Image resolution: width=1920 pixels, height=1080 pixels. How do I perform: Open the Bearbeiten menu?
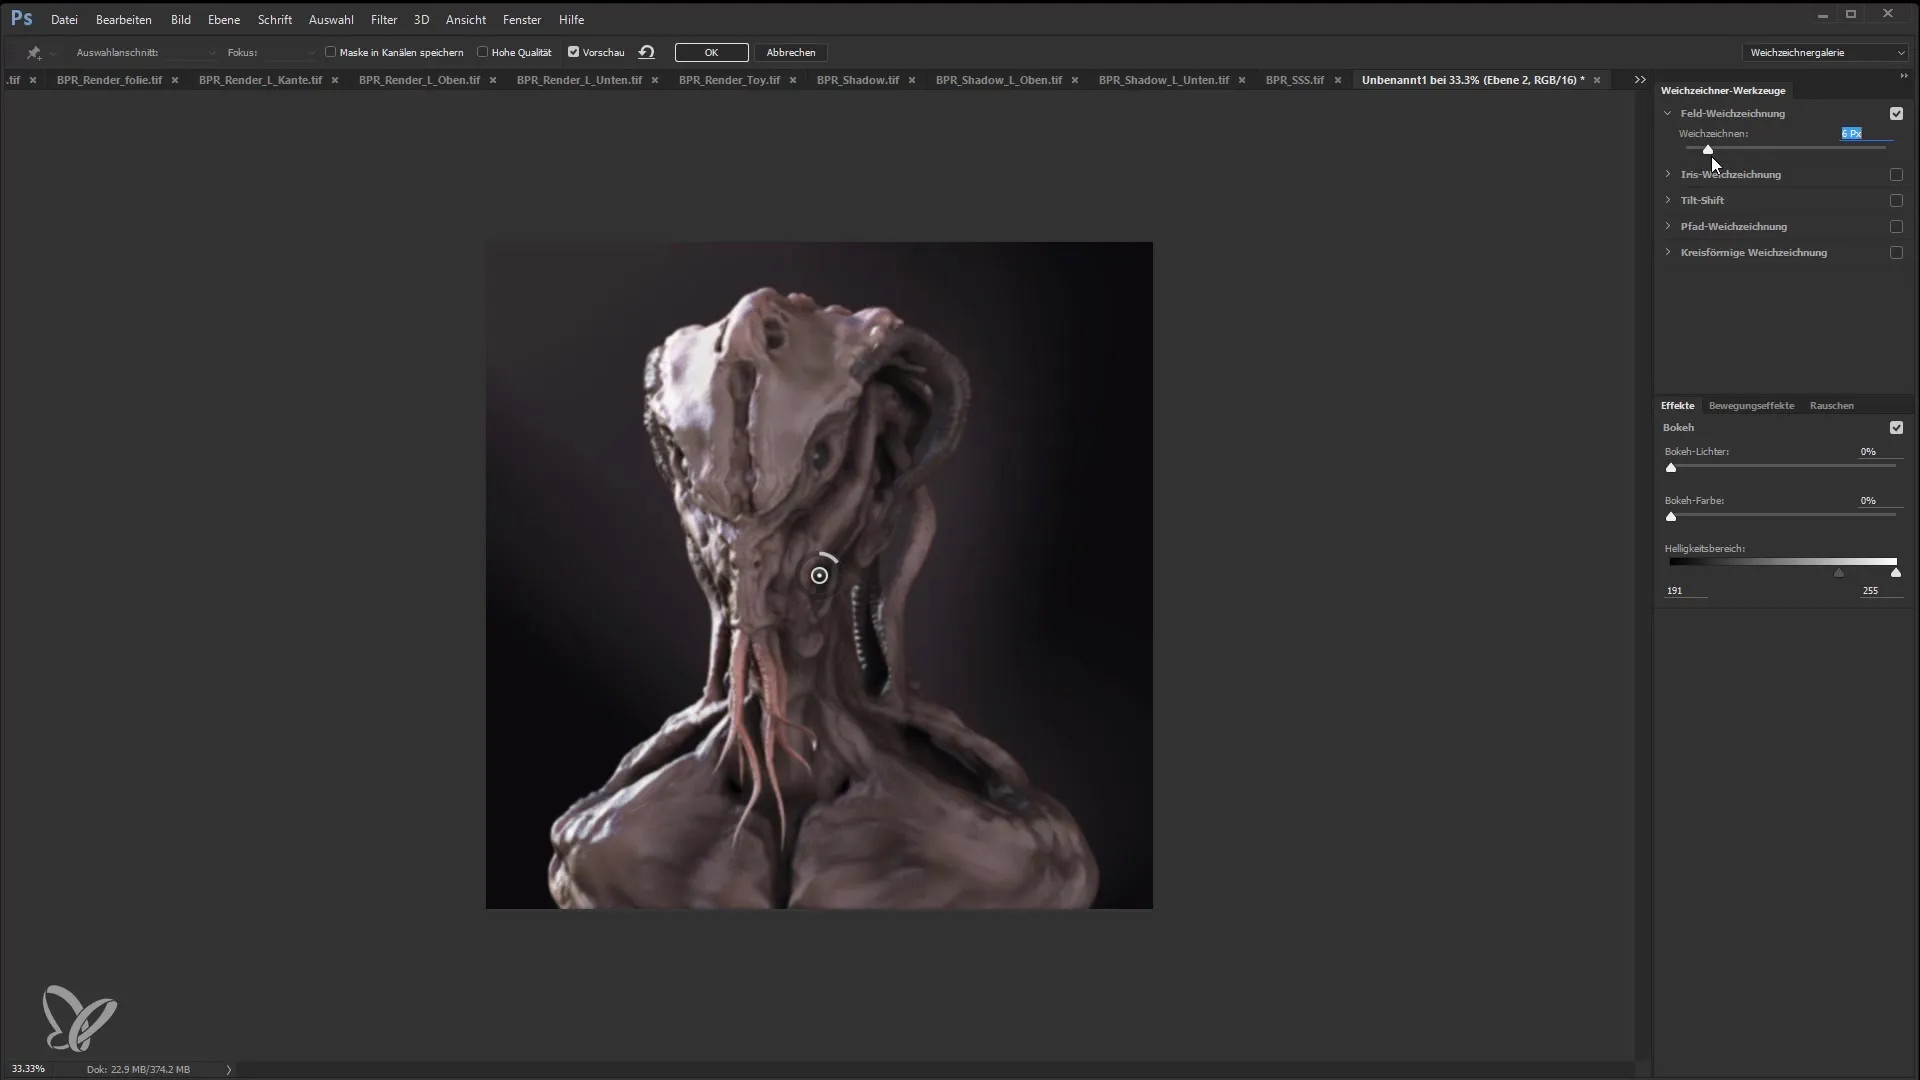(x=124, y=19)
